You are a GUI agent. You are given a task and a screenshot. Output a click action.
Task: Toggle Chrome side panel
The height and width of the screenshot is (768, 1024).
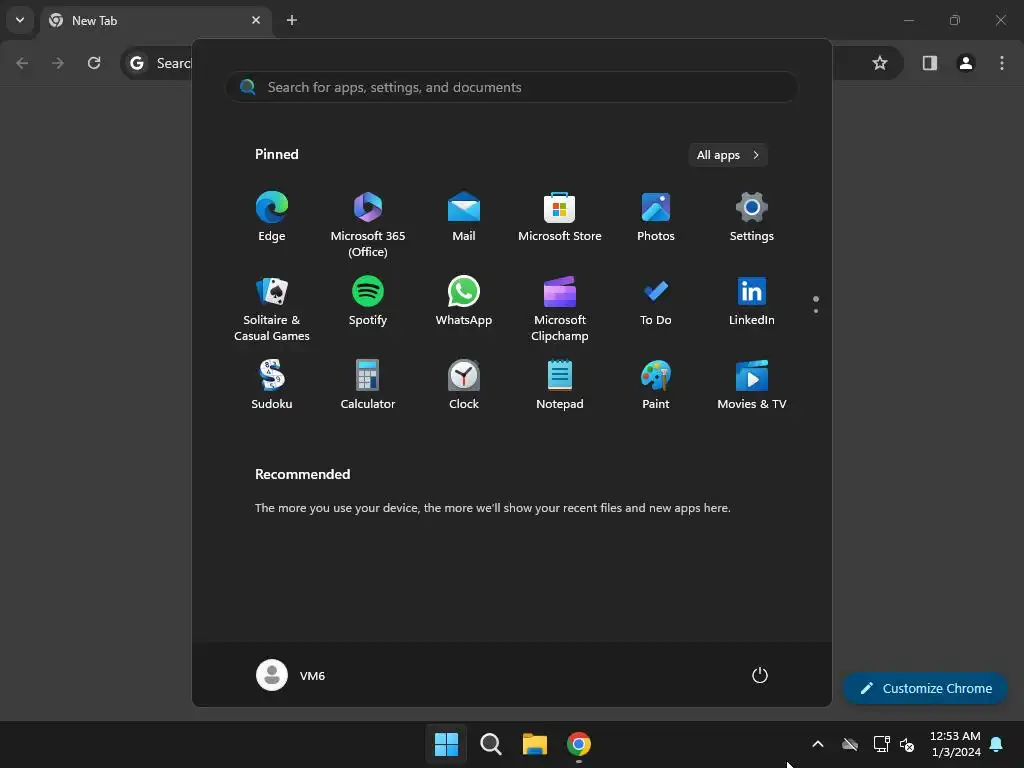929,63
